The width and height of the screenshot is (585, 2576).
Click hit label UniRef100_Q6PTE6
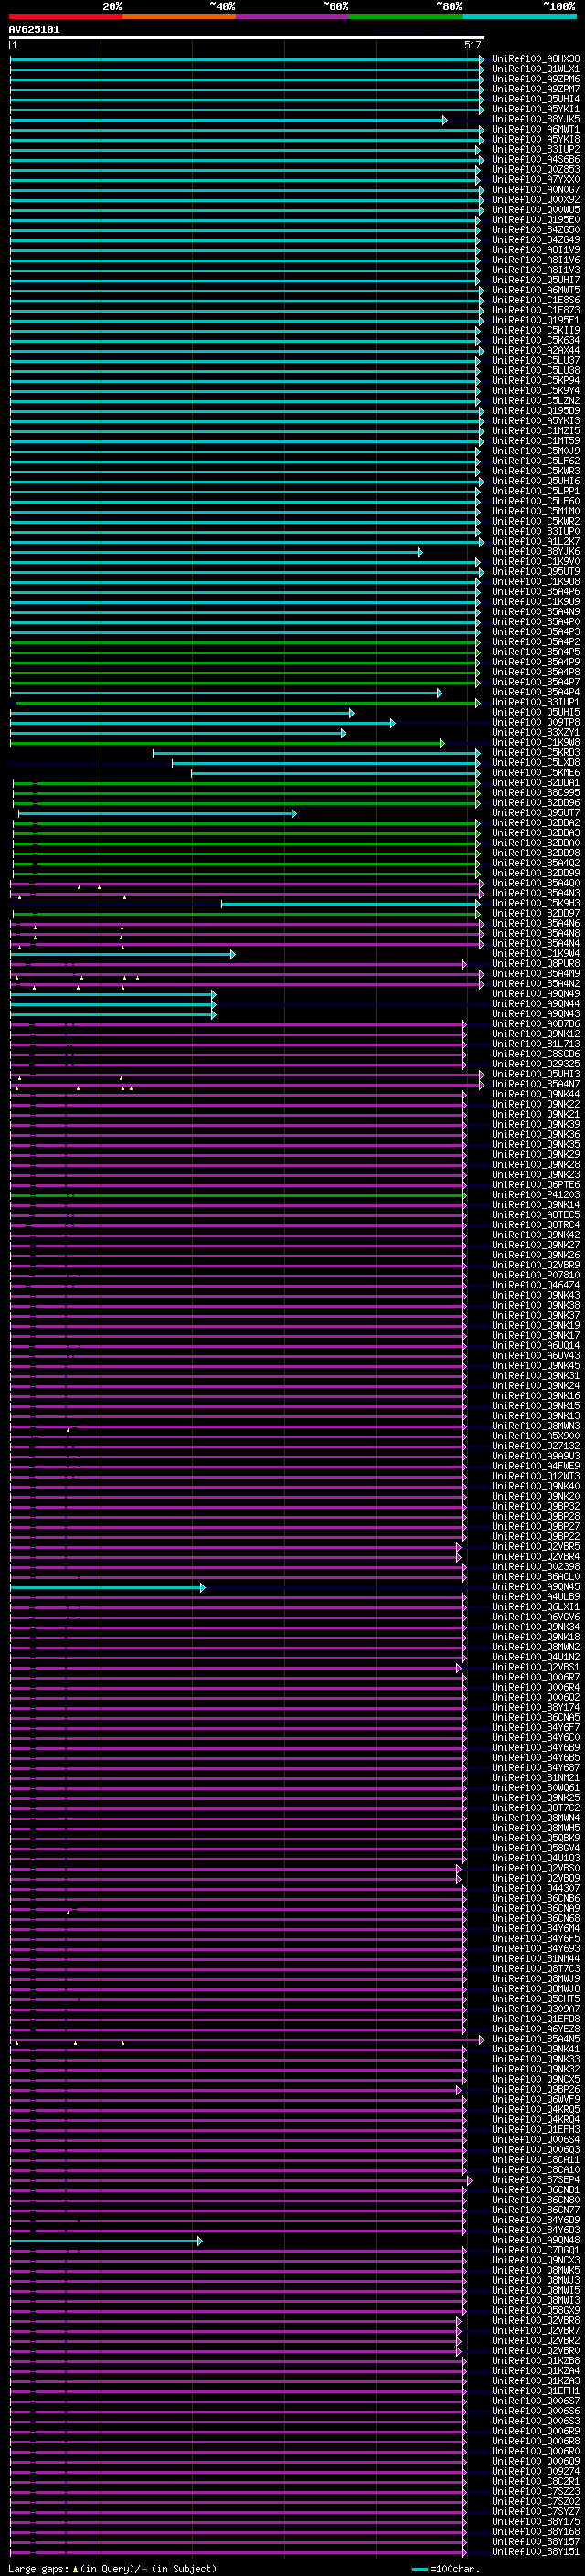pos(536,1185)
